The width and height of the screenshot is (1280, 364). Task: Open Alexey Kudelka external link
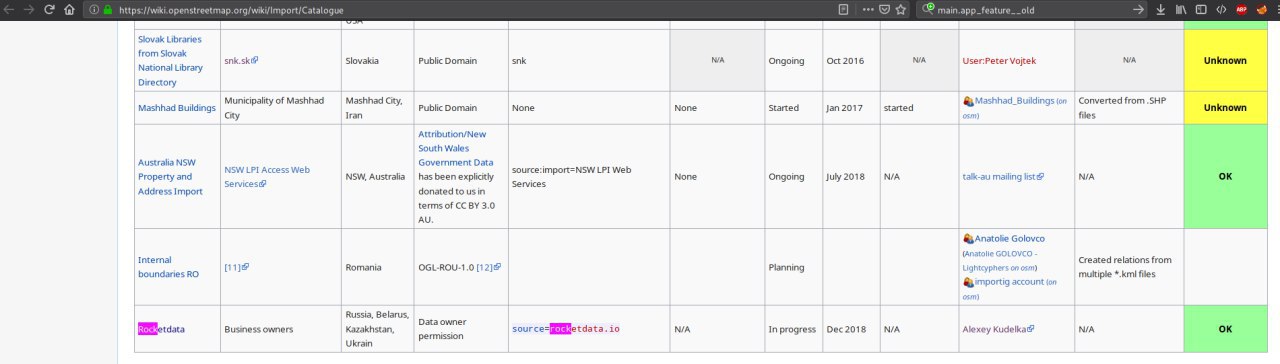[x=998, y=329]
